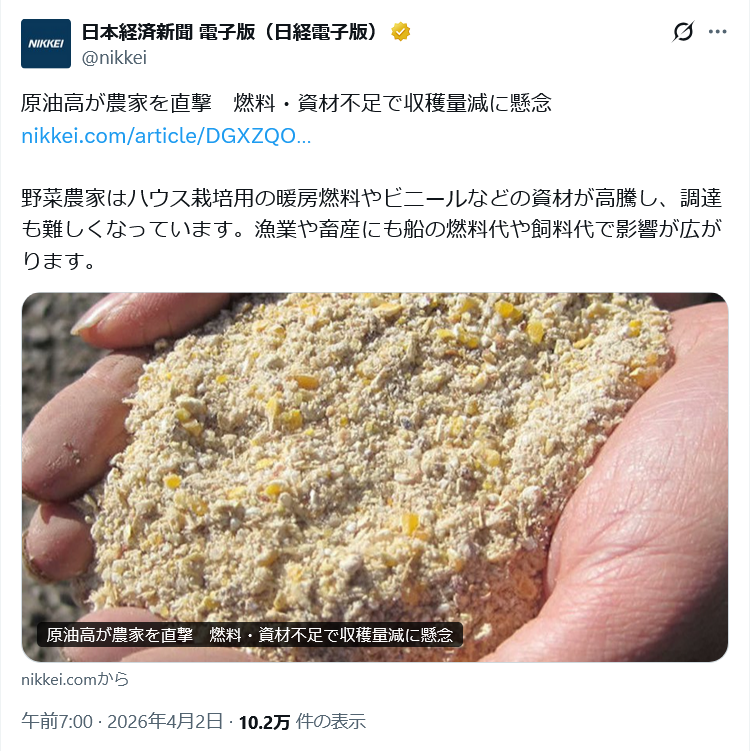The height and width of the screenshot is (751, 751).
Task: Click the gold verified badge
Action: pyautogui.click(x=400, y=32)
